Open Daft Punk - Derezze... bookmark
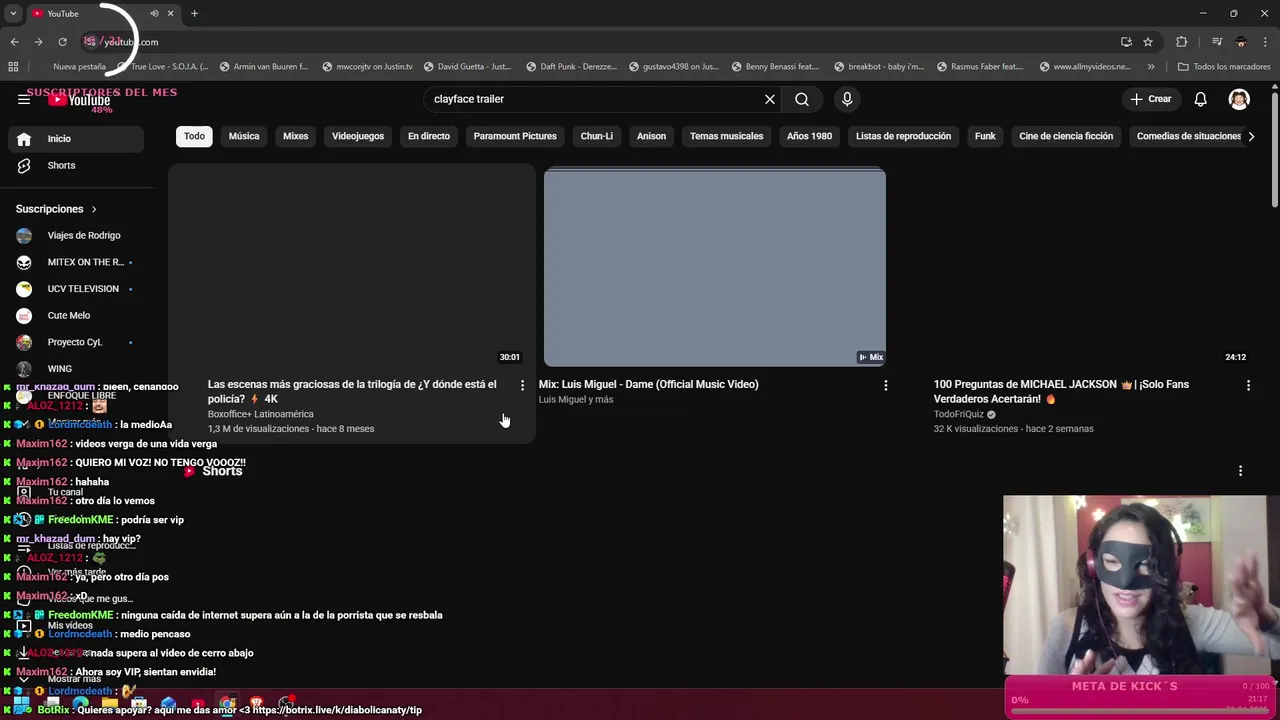The image size is (1280, 720). [x=571, y=67]
